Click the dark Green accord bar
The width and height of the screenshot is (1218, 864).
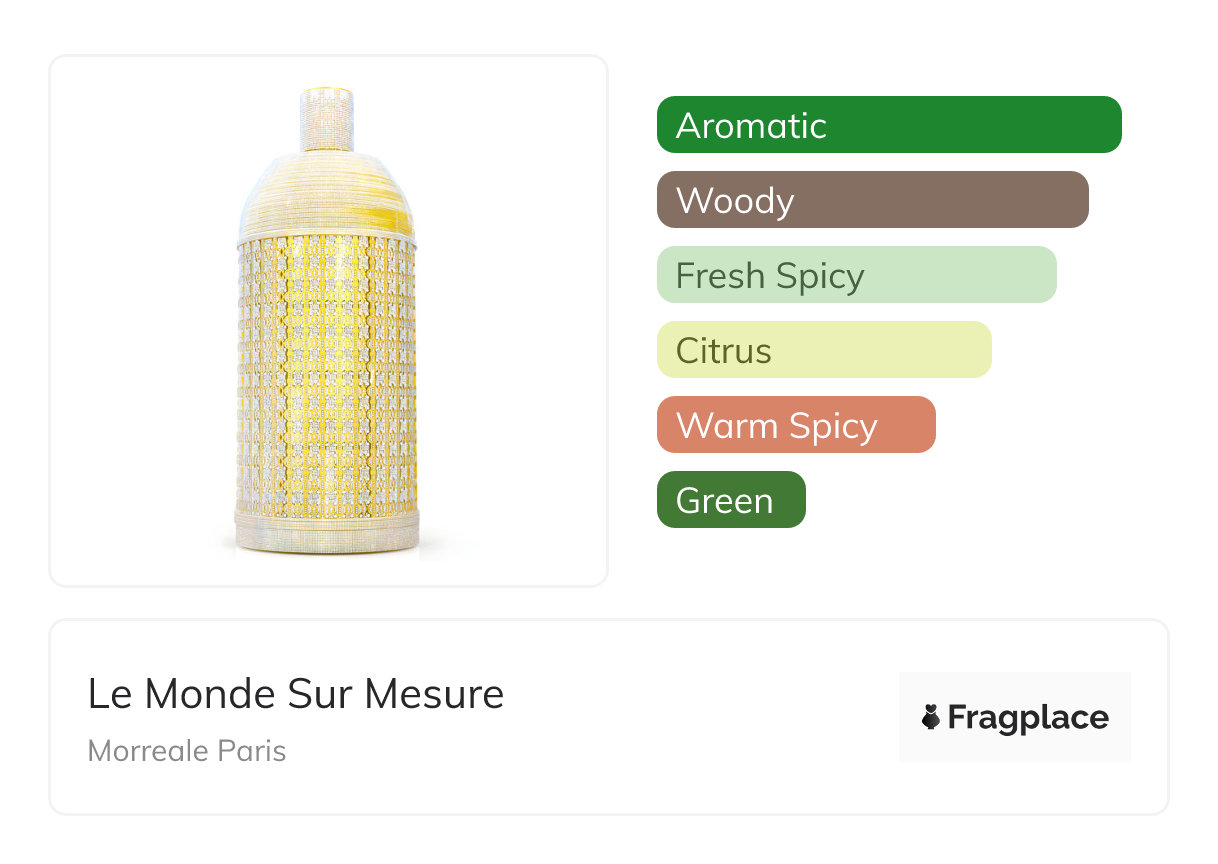tap(731, 500)
